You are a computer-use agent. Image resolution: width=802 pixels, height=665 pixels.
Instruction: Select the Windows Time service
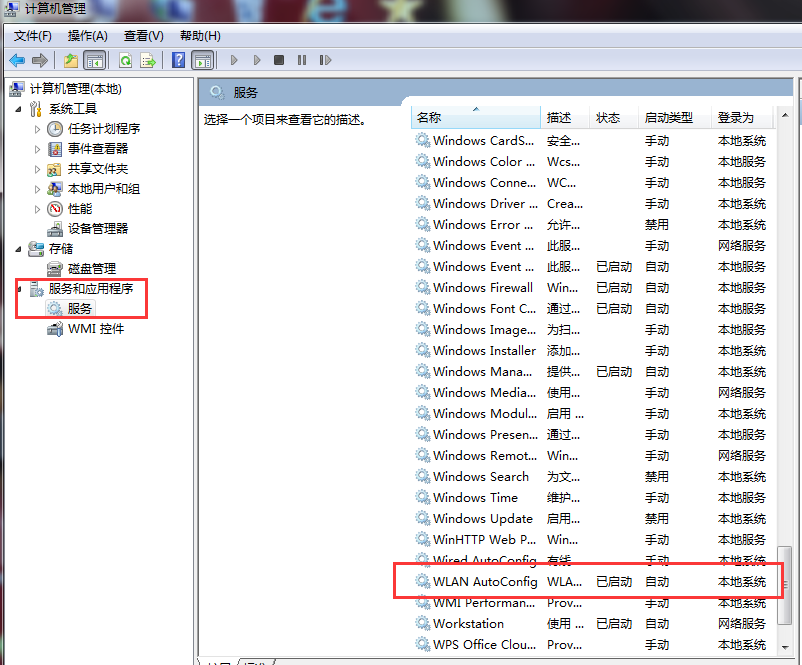pos(591,497)
